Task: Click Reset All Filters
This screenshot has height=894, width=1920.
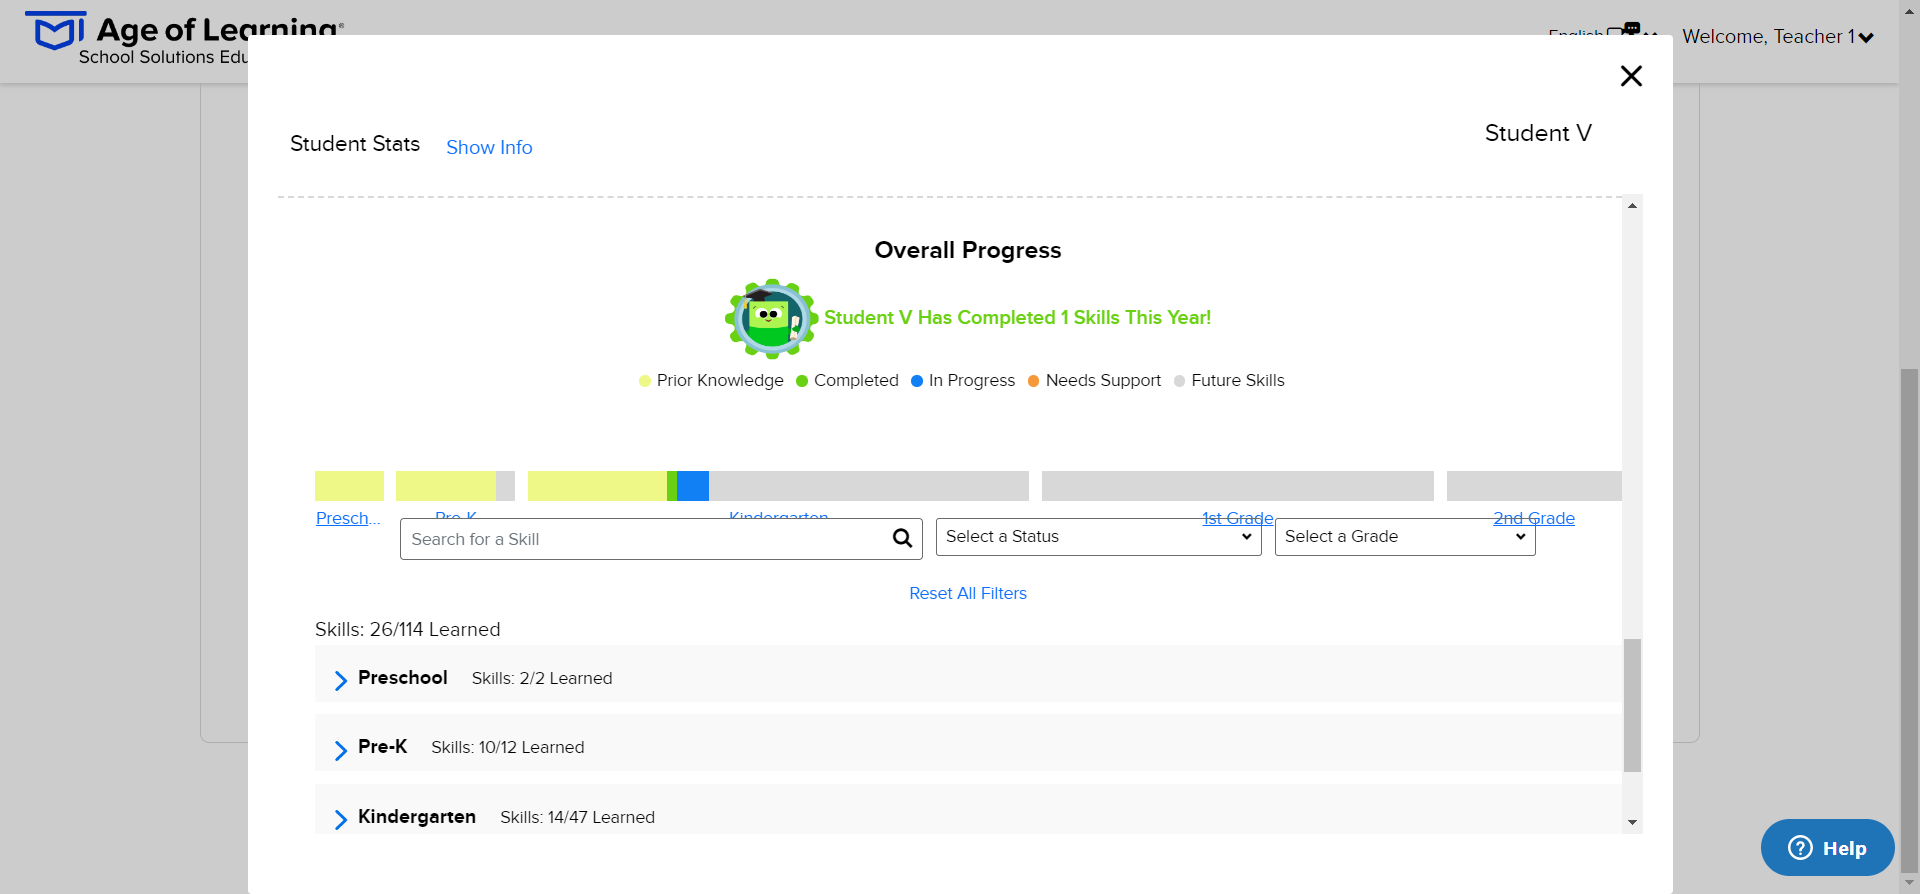Action: tap(968, 593)
